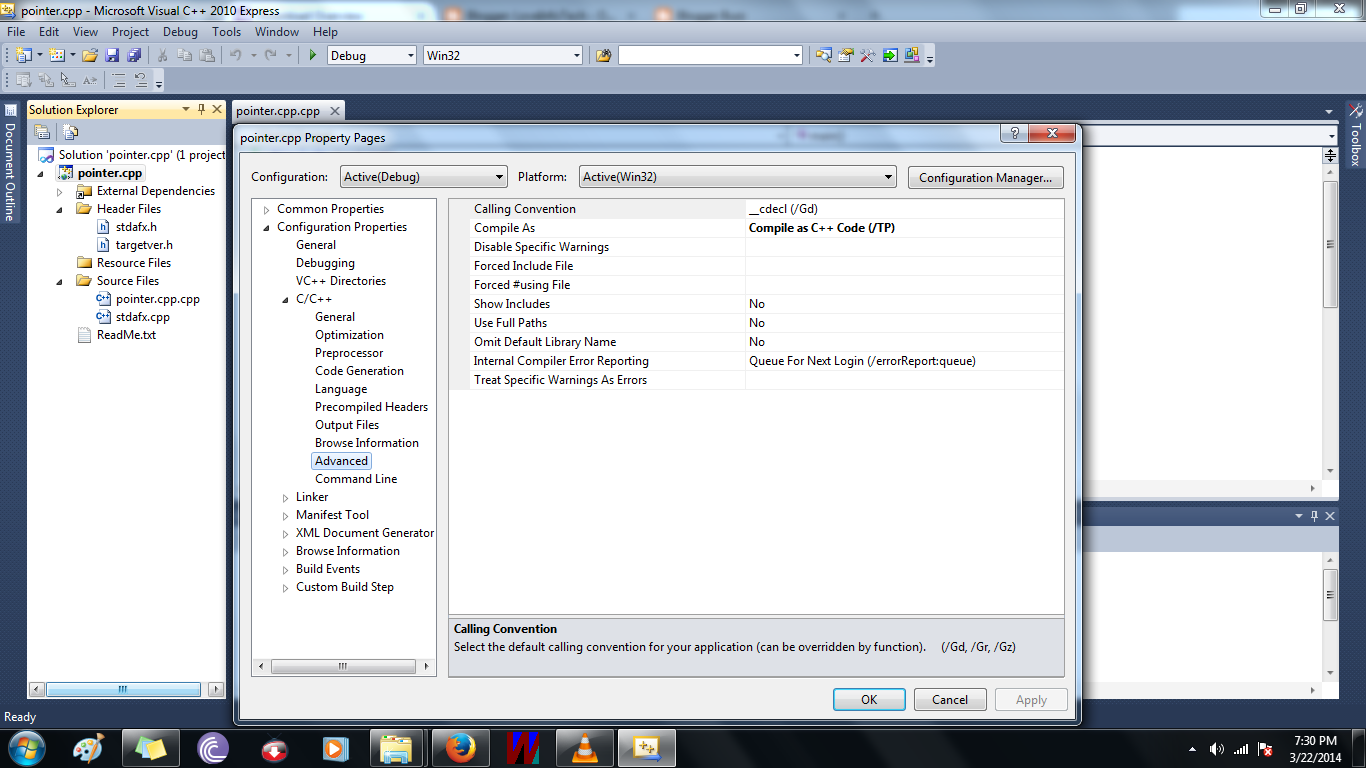1366x768 pixels.
Task: Expand the Manifest Tool tree node
Action: coord(285,516)
